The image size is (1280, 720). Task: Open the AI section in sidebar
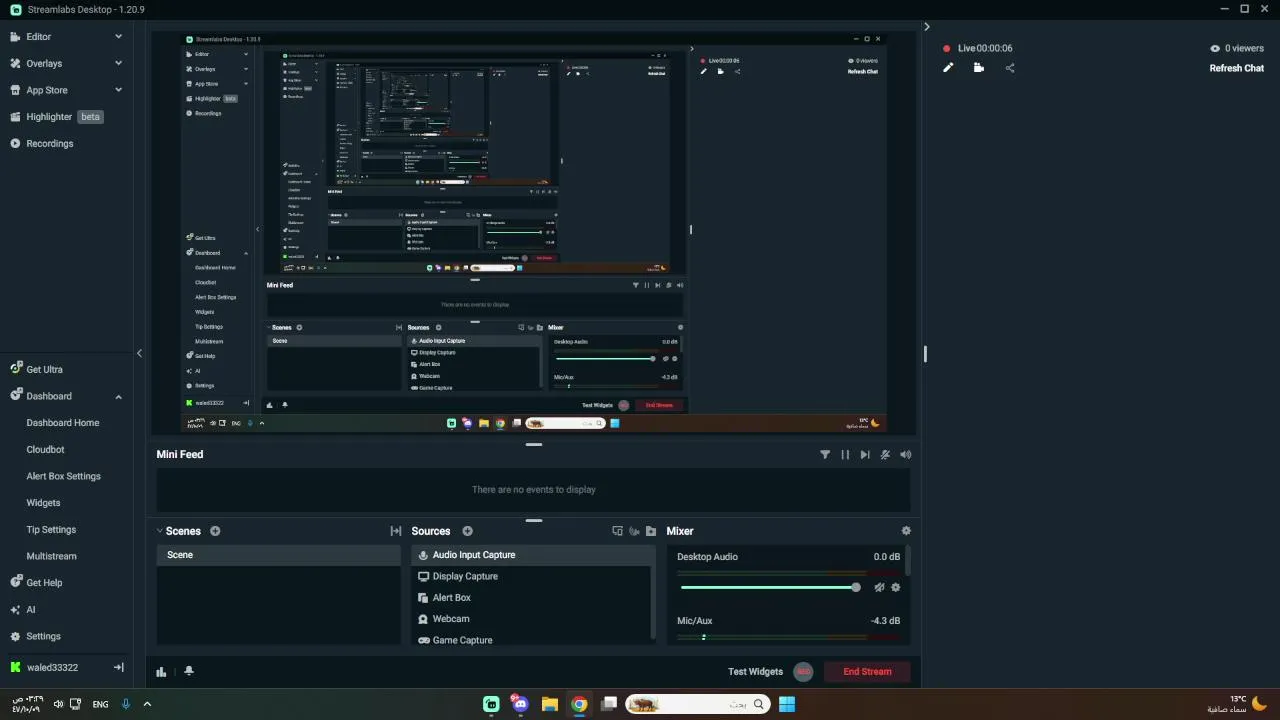tap(30, 610)
